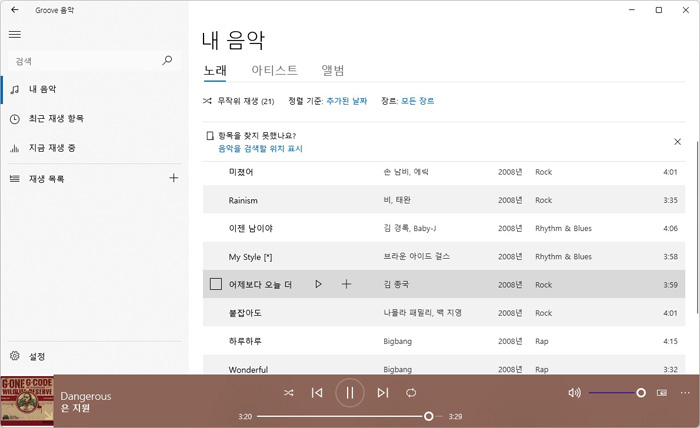Pause the current song
Viewport: 700px width, 428px height.
pyautogui.click(x=350, y=393)
